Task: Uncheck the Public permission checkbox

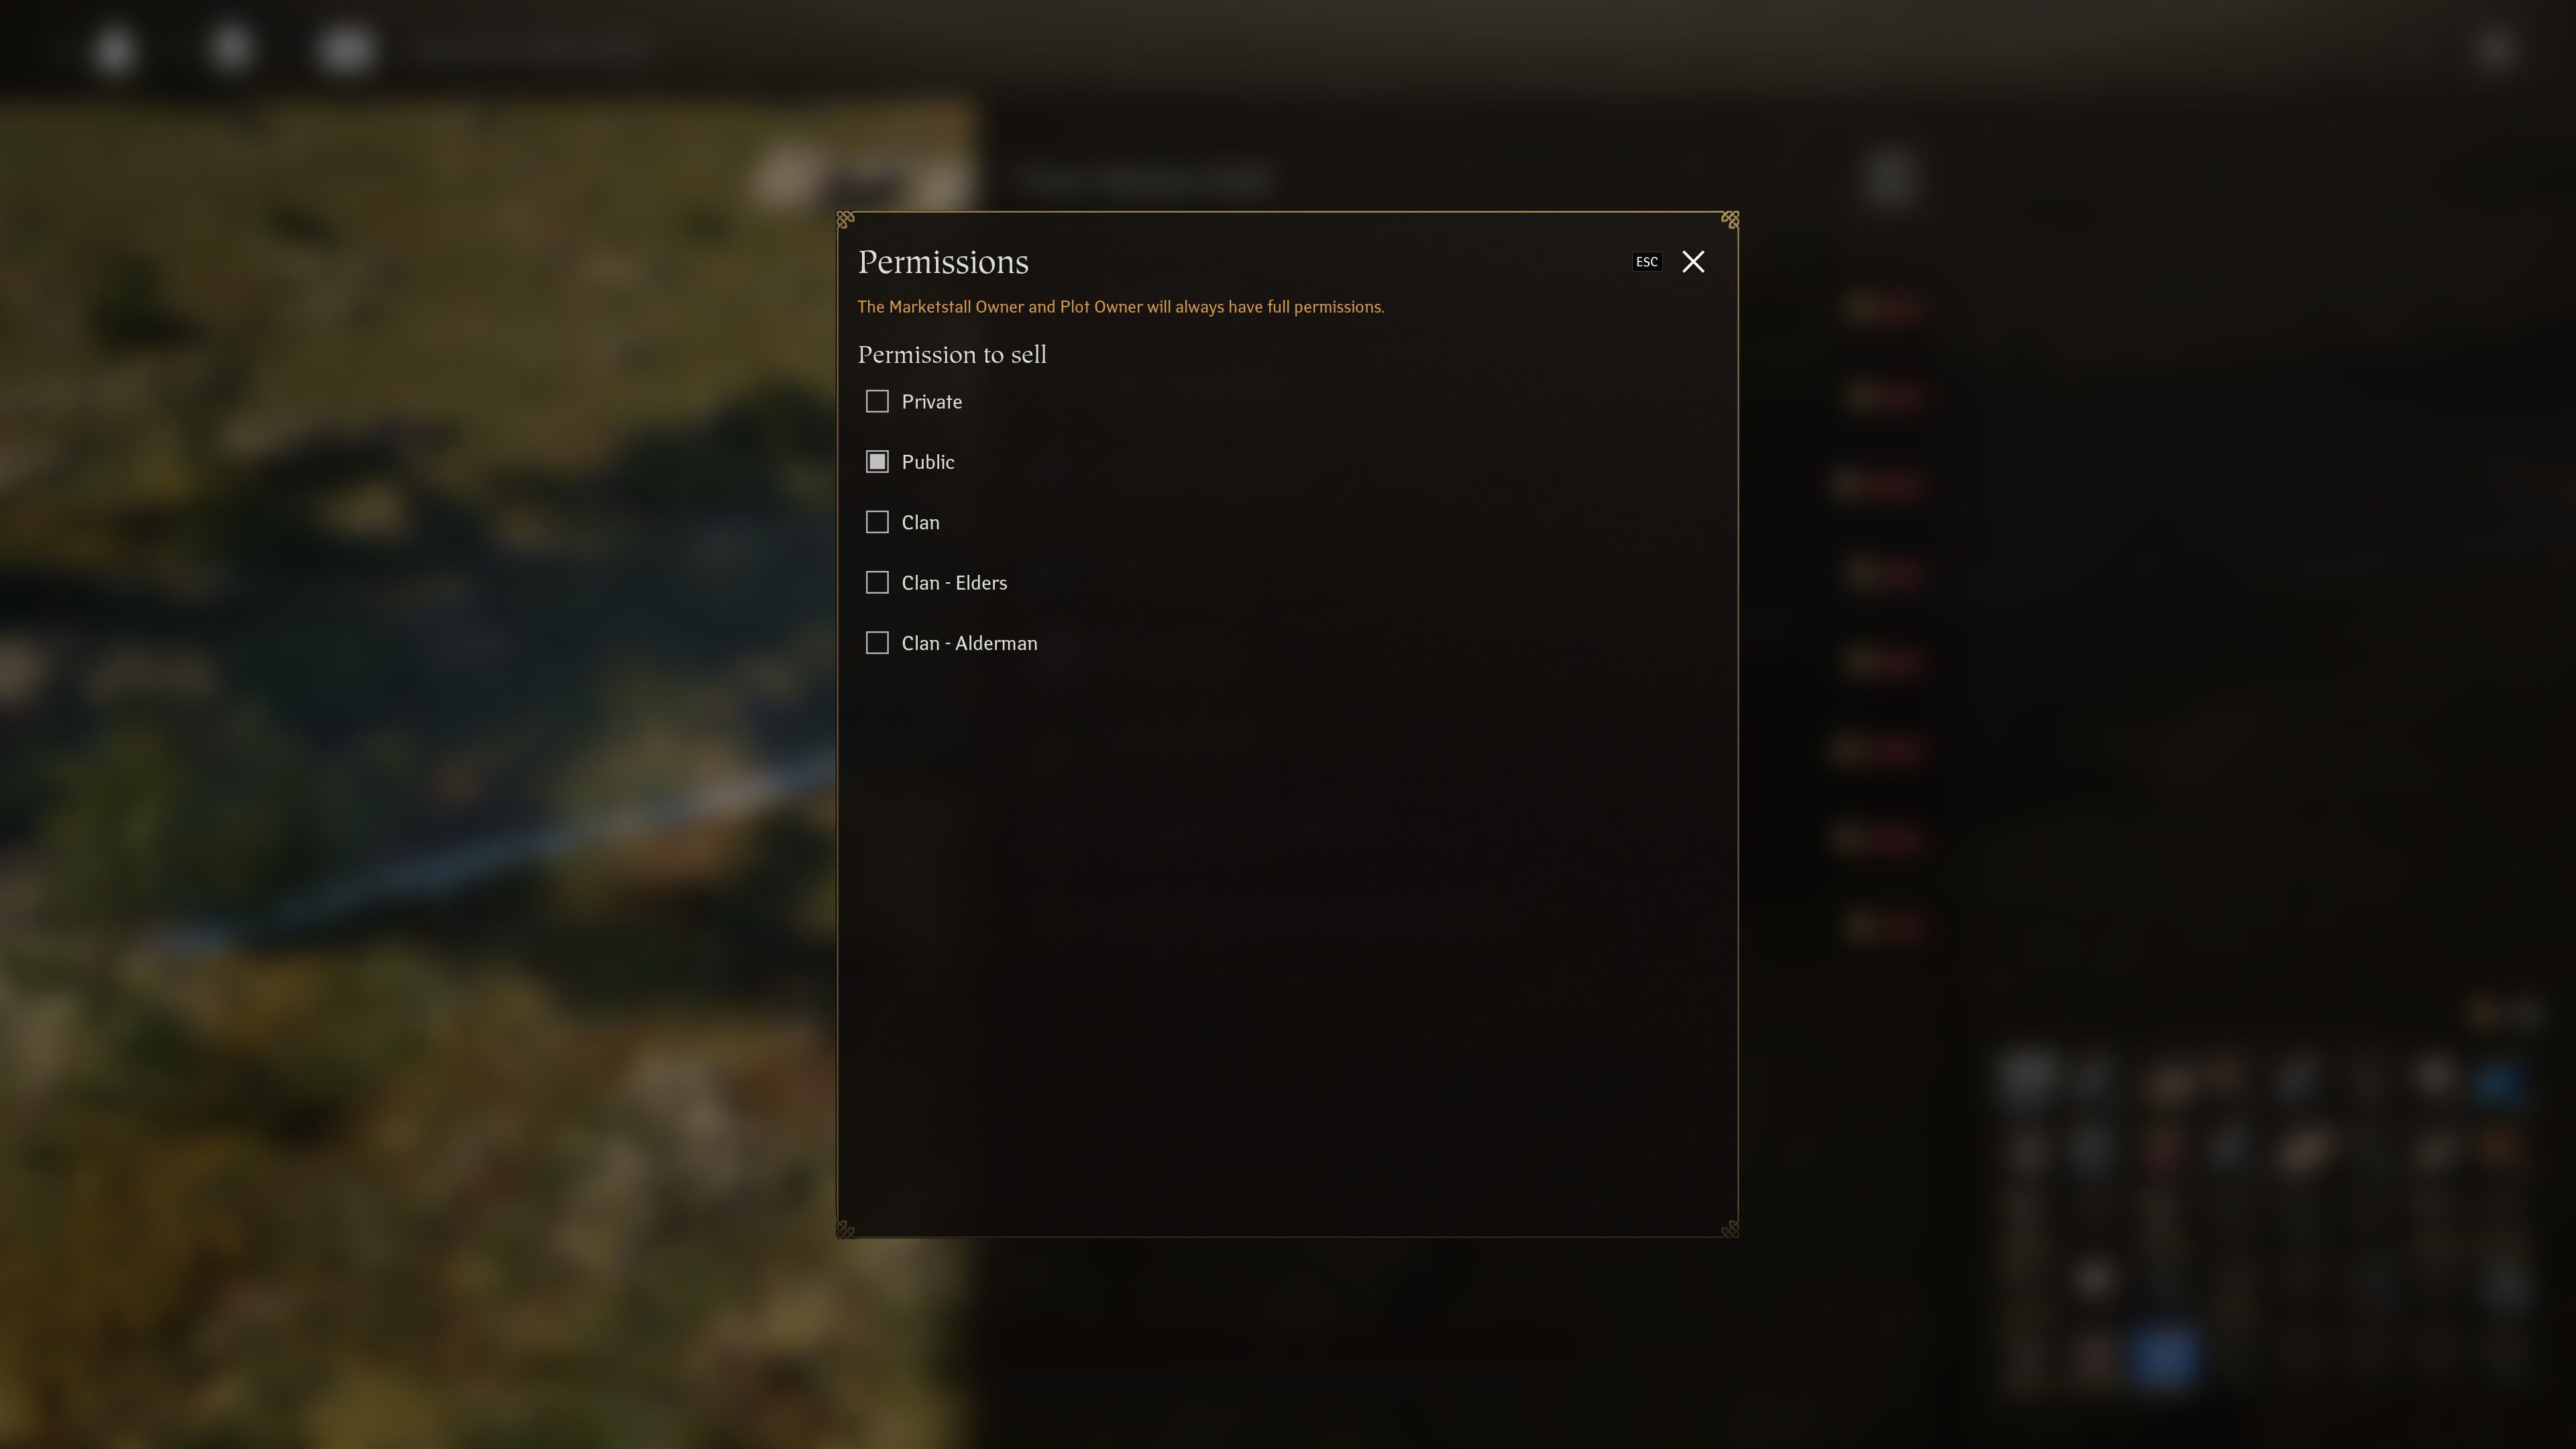Action: 877,462
